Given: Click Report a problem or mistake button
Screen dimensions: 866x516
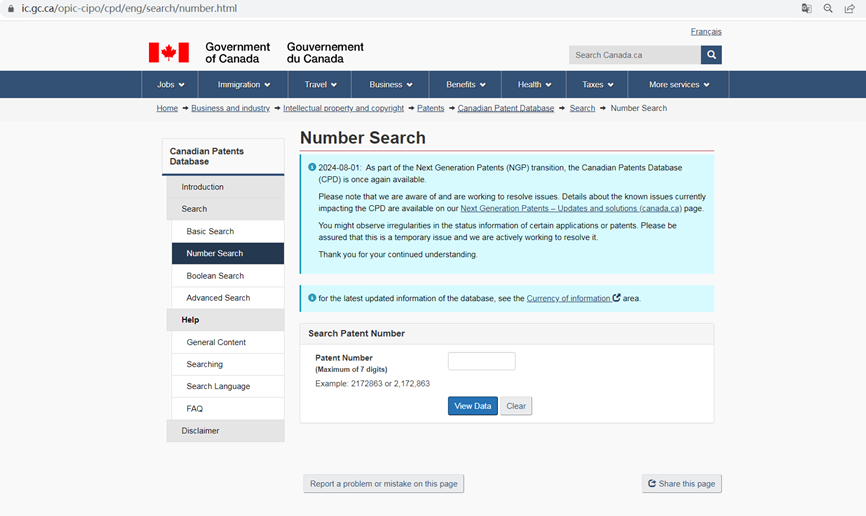Looking at the screenshot, I should click(383, 484).
